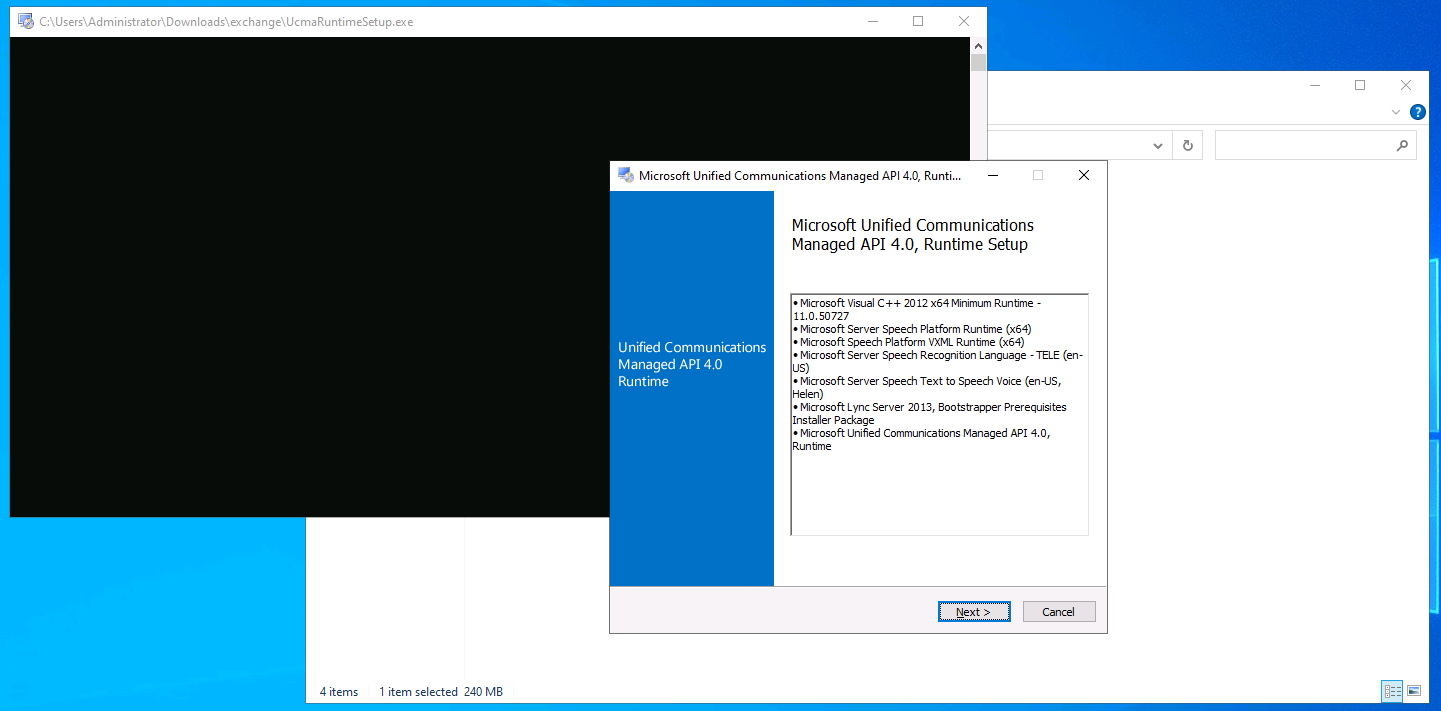Minimize the UcmaRuntimeSetup.exe console window

872,21
